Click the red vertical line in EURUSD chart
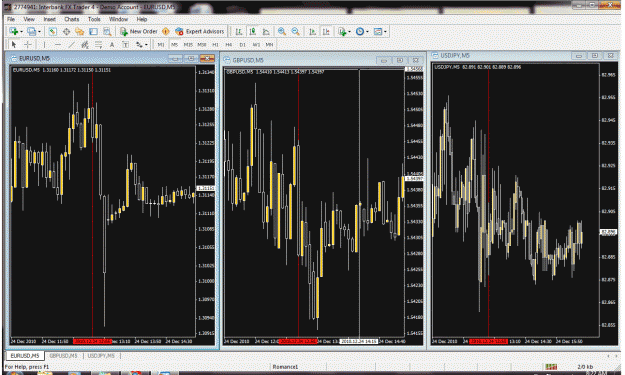Image resolution: width=625 pixels, height=375 pixels. pyautogui.click(x=92, y=203)
